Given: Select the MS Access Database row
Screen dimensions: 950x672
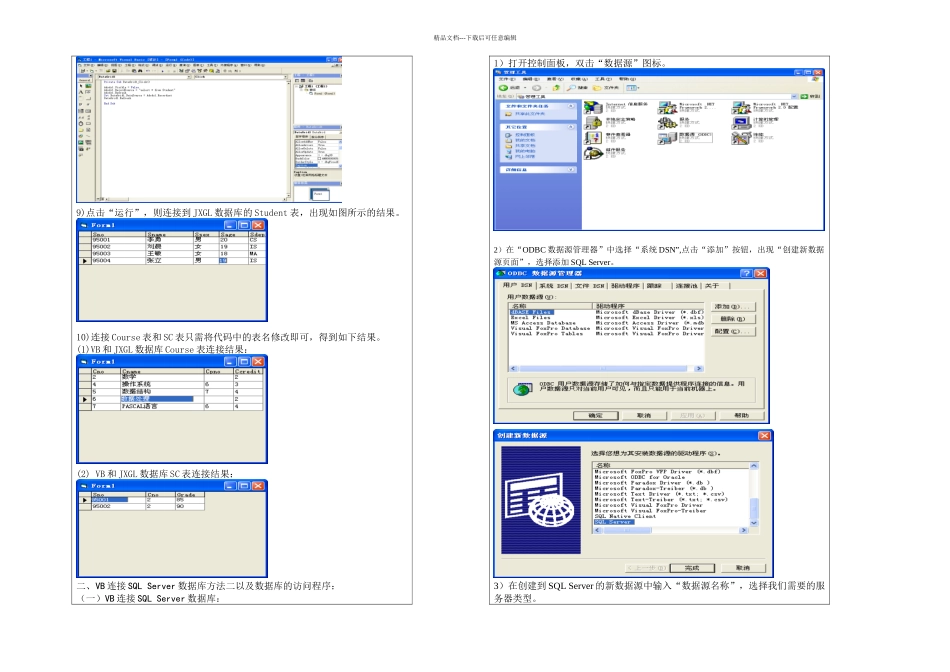Looking at the screenshot, I should point(607,323).
